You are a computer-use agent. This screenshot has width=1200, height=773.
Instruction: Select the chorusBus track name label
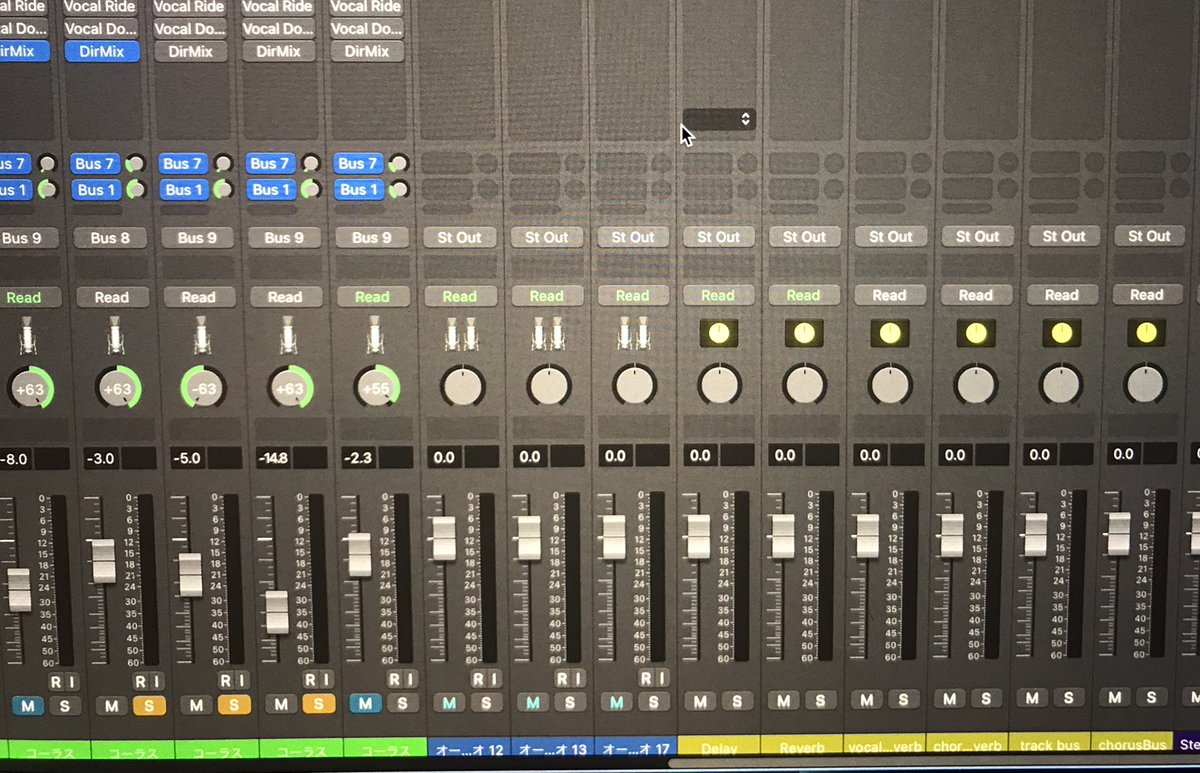click(x=1134, y=744)
